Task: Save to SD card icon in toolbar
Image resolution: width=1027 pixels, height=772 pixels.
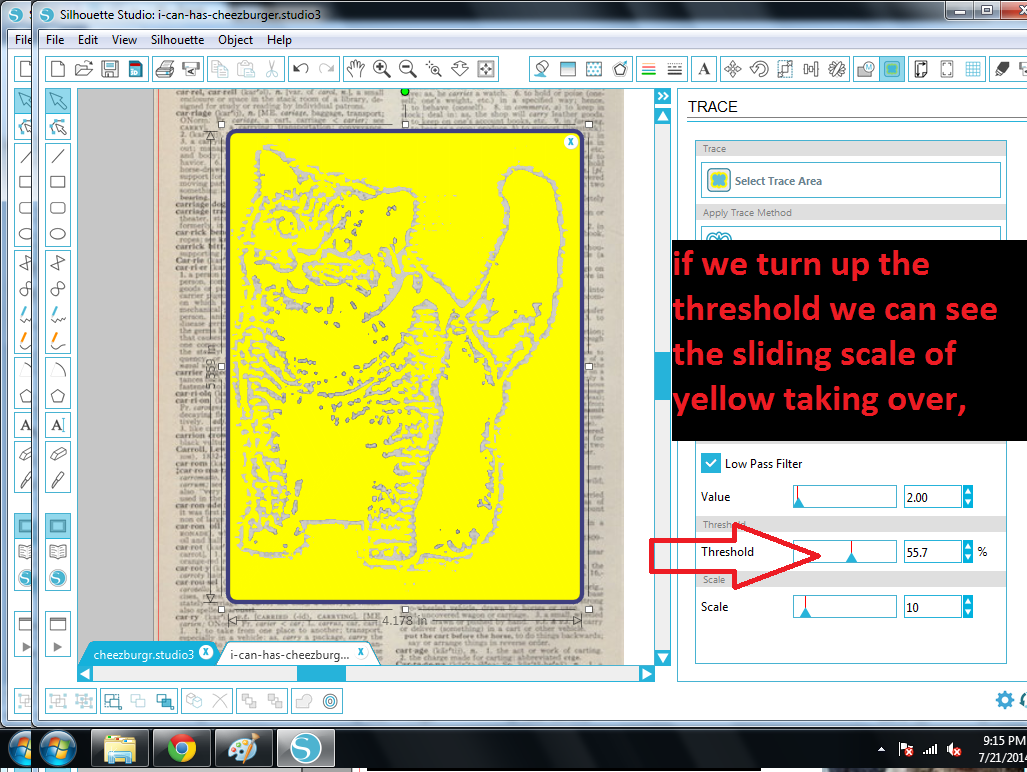Action: tap(136, 69)
